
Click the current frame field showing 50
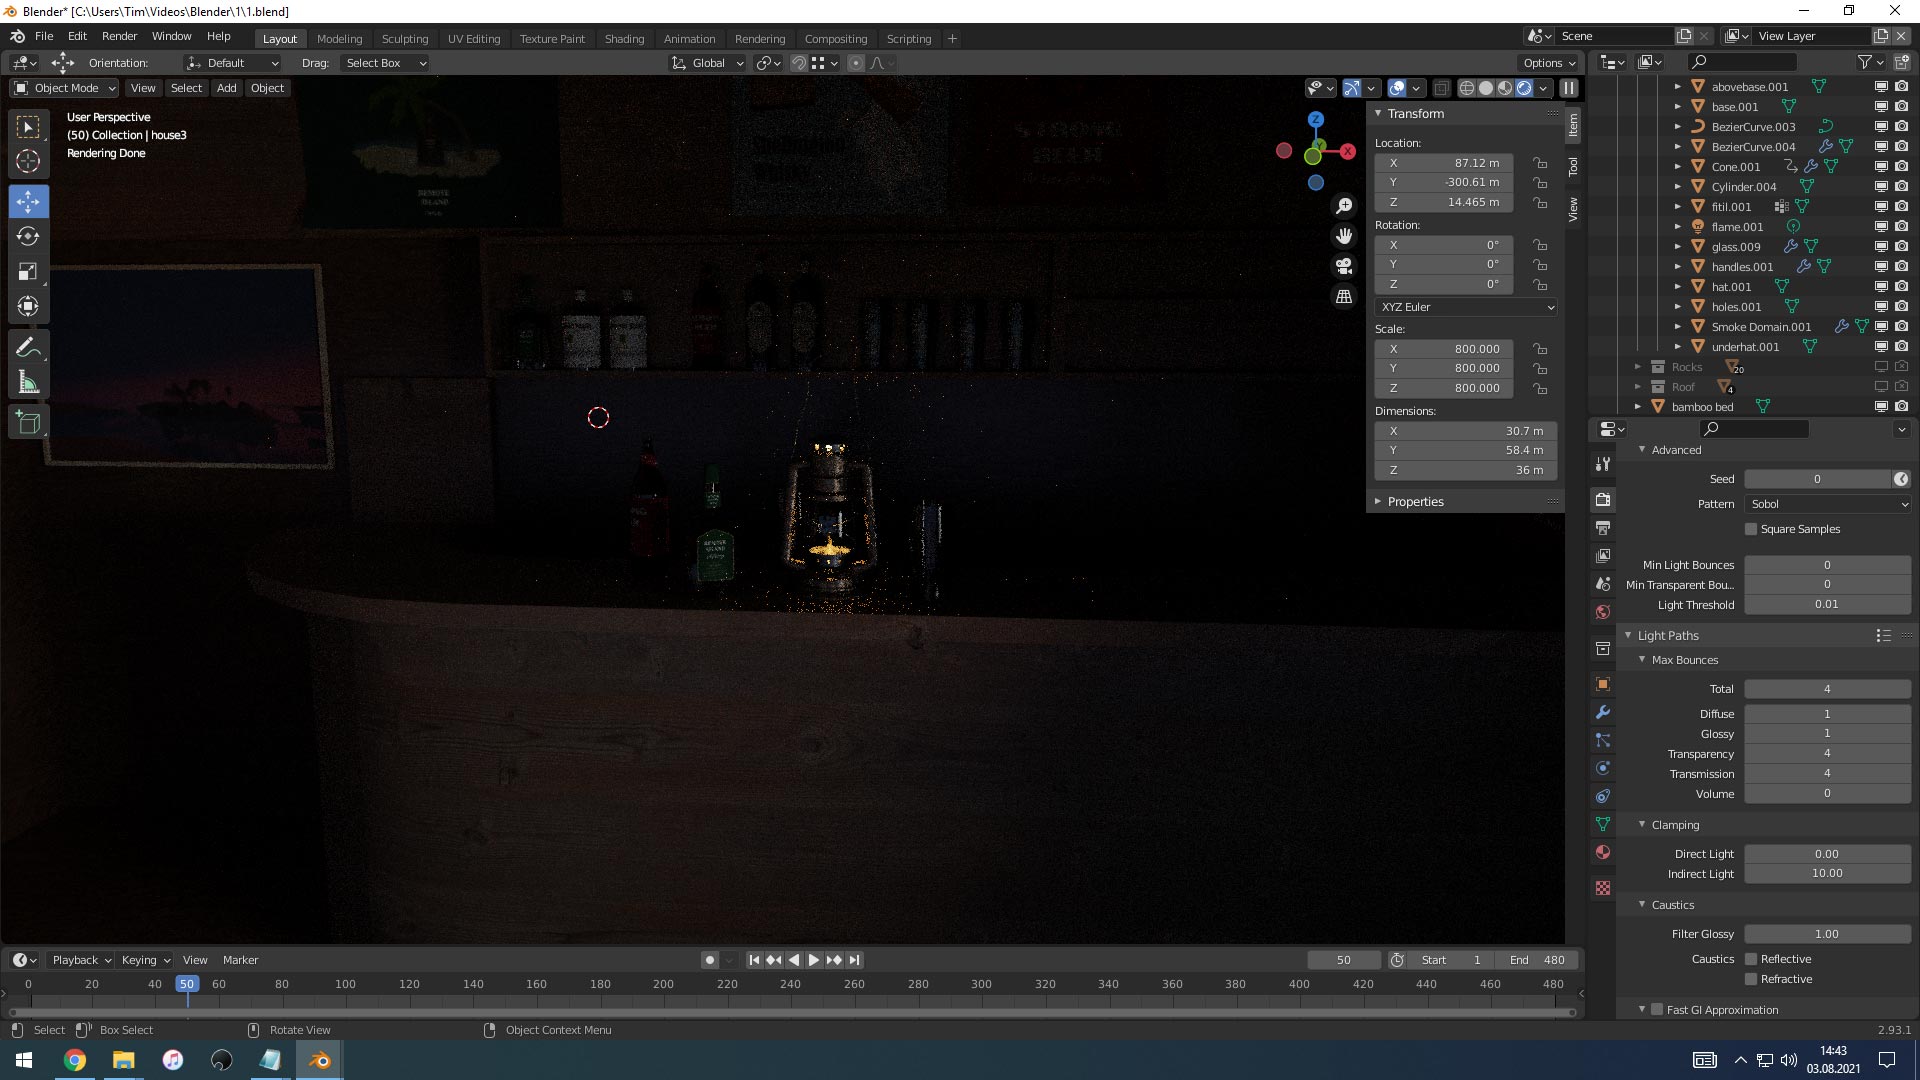click(1344, 960)
